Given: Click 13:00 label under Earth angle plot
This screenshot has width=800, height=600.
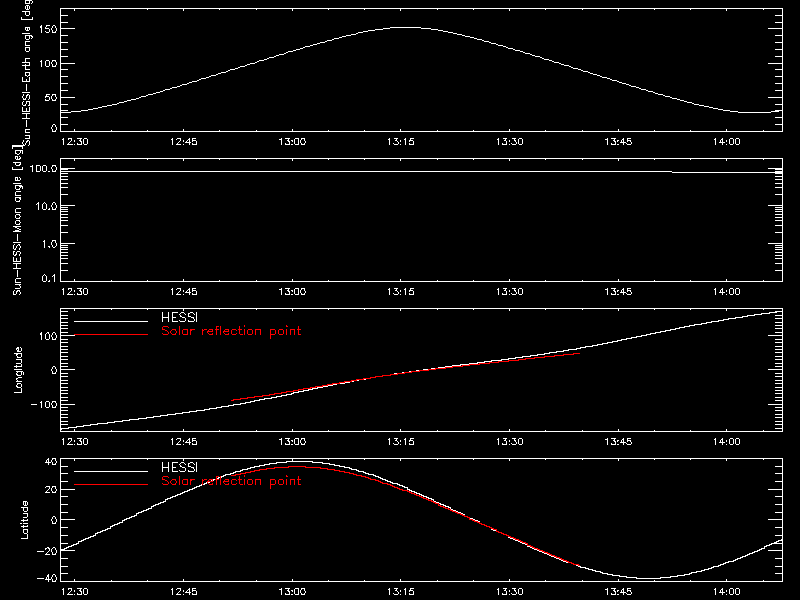Looking at the screenshot, I should pyautogui.click(x=292, y=141).
